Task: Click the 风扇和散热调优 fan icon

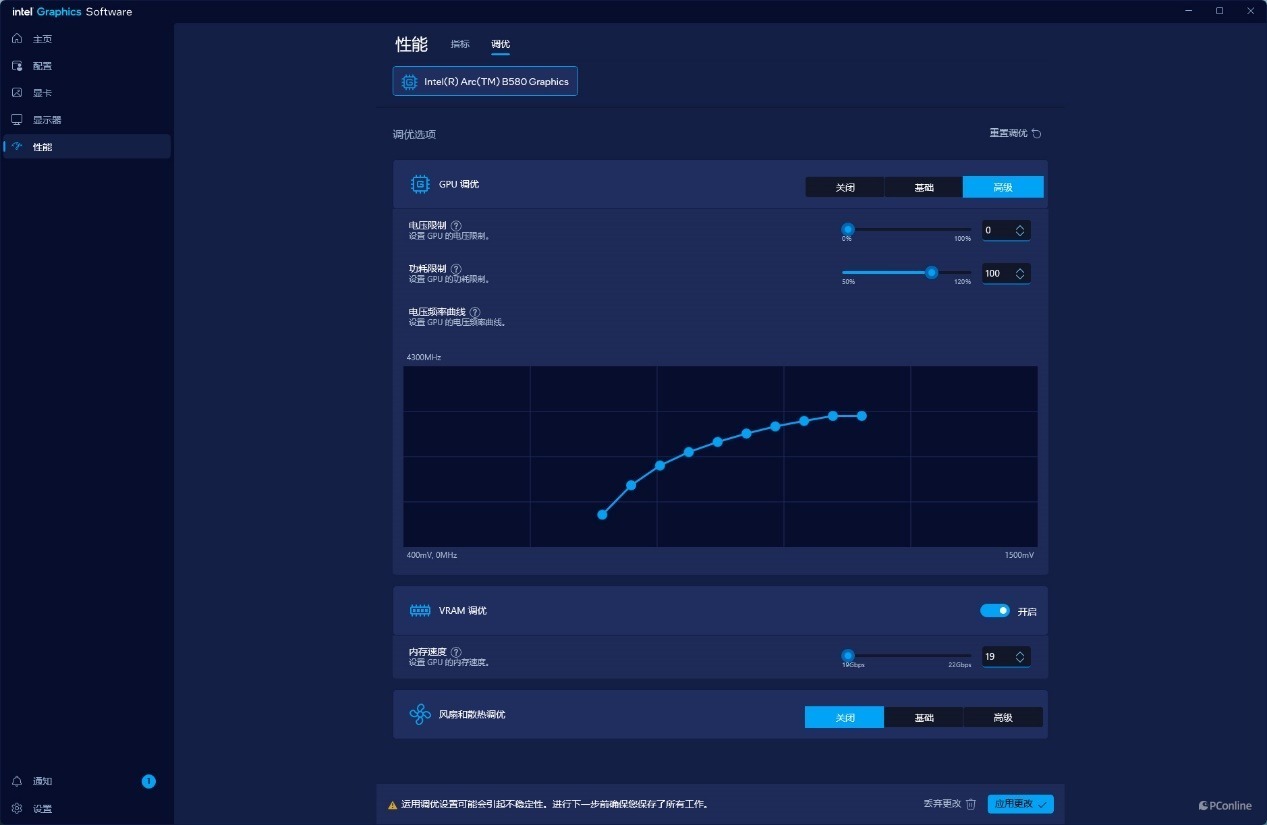Action: tap(420, 715)
